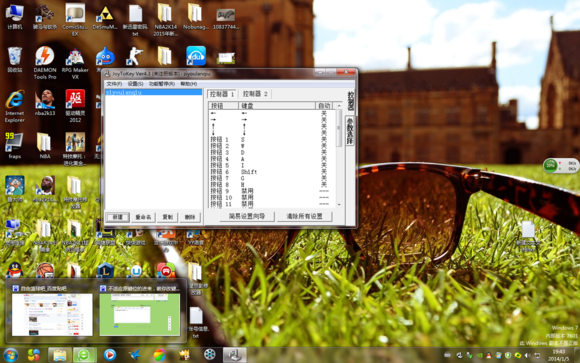
Task: Click the button list scrollbar down arrow
Action: [x=339, y=205]
